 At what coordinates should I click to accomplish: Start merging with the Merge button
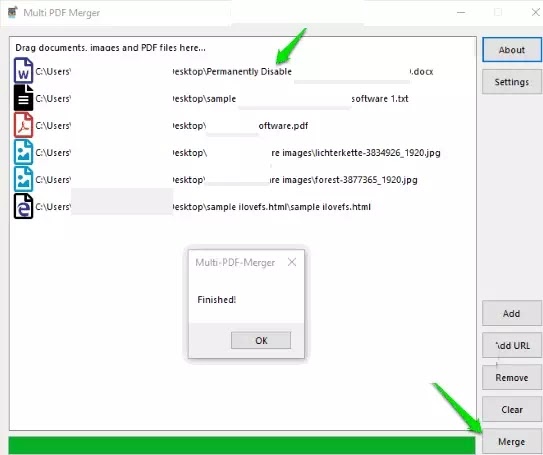tap(511, 441)
